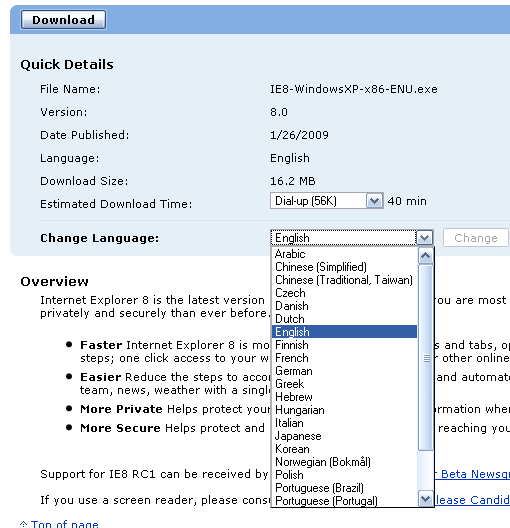Click the file name IE8-WindowsXP-x86-ENU.exe
Viewport: 510px width, 528px height.
tap(354, 89)
